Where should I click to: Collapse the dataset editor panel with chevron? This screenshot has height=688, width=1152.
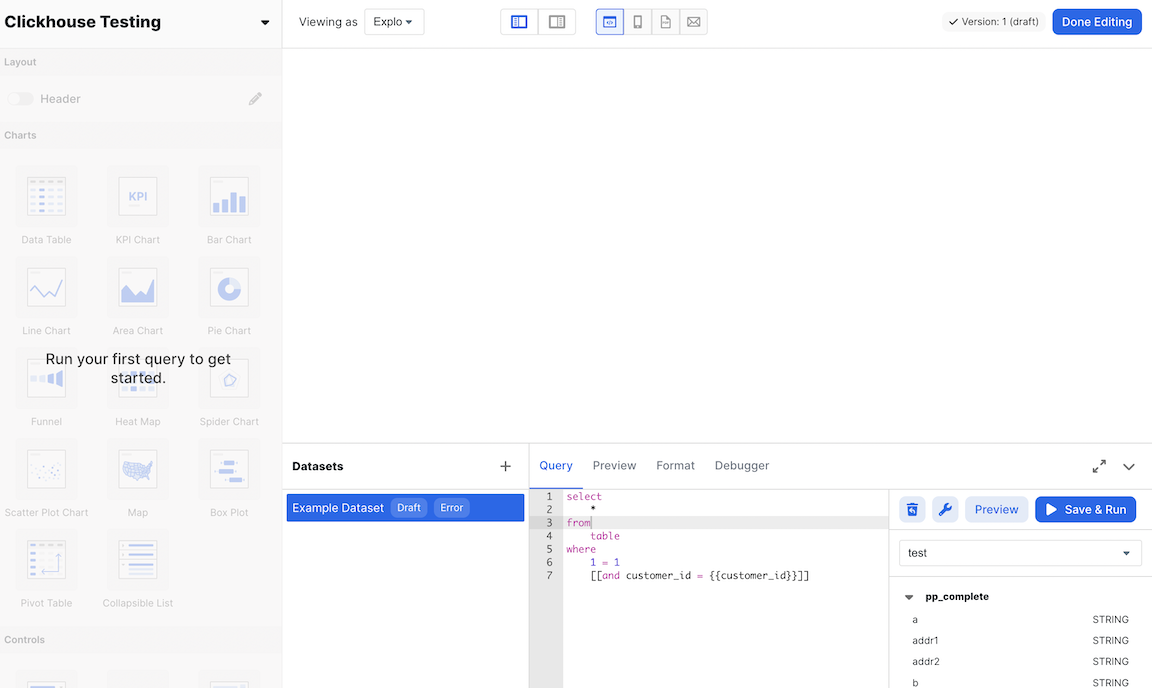click(1129, 466)
